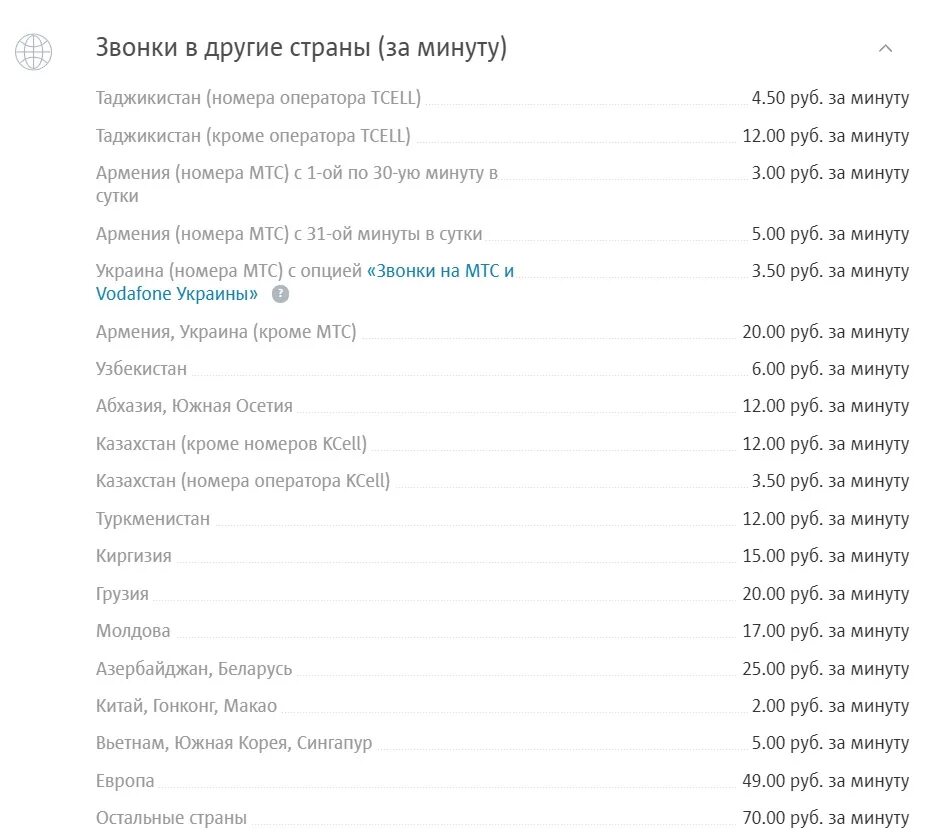Click the price '17.00 руб. за минуту'

(826, 631)
